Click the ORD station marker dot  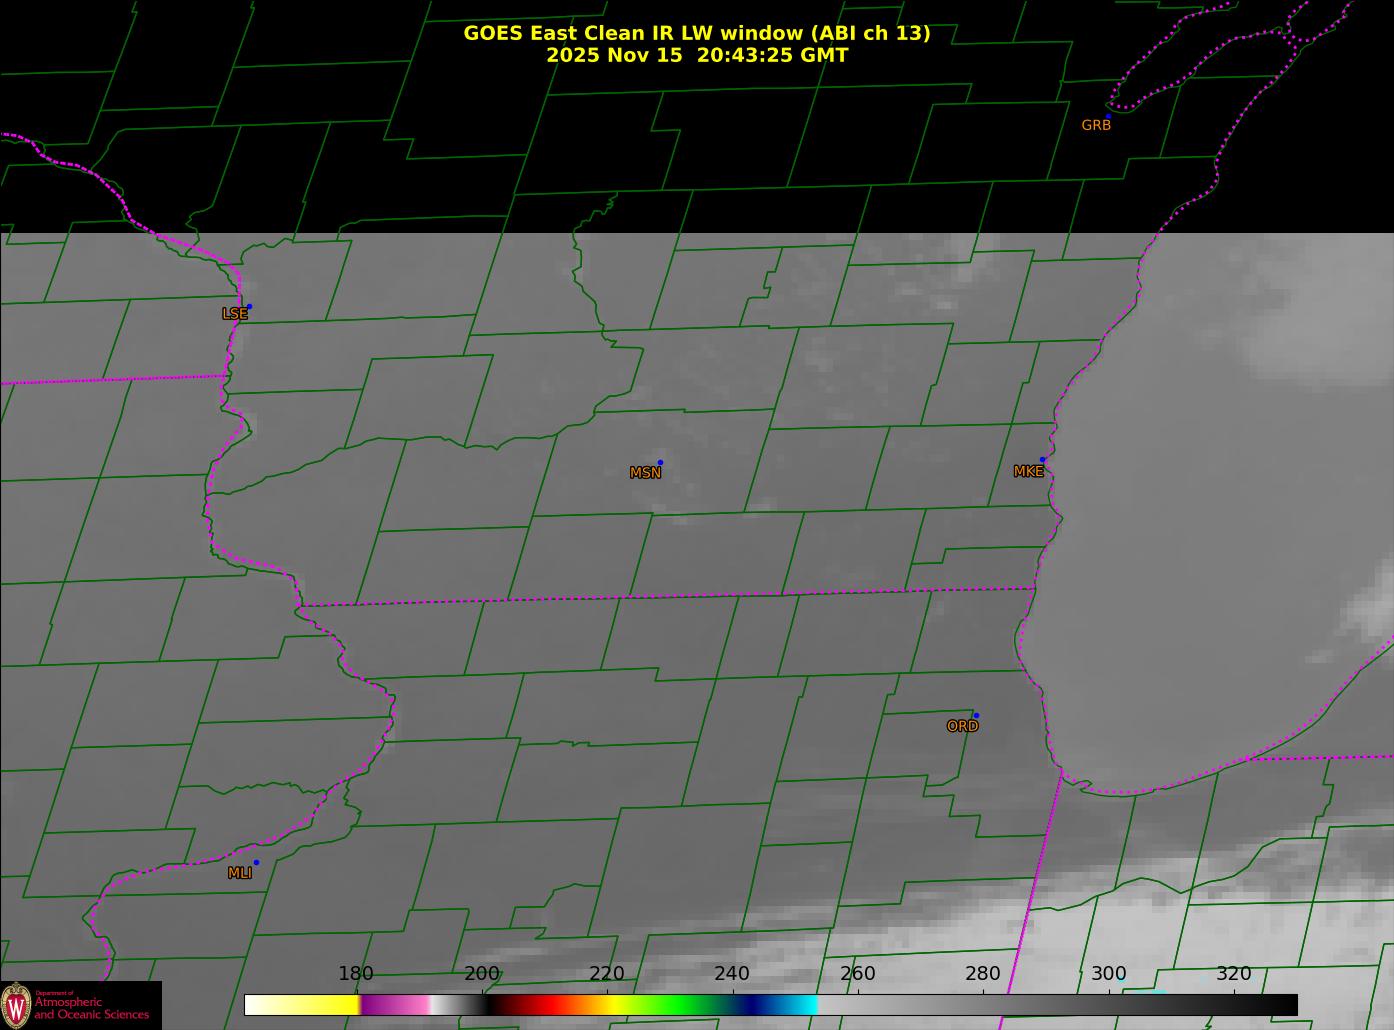[x=976, y=716]
